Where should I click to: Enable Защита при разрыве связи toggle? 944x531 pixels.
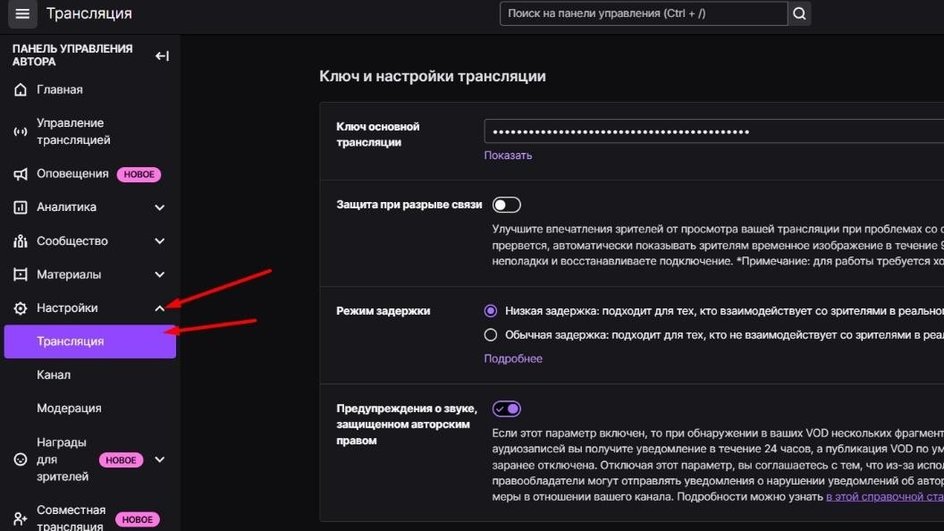506,205
